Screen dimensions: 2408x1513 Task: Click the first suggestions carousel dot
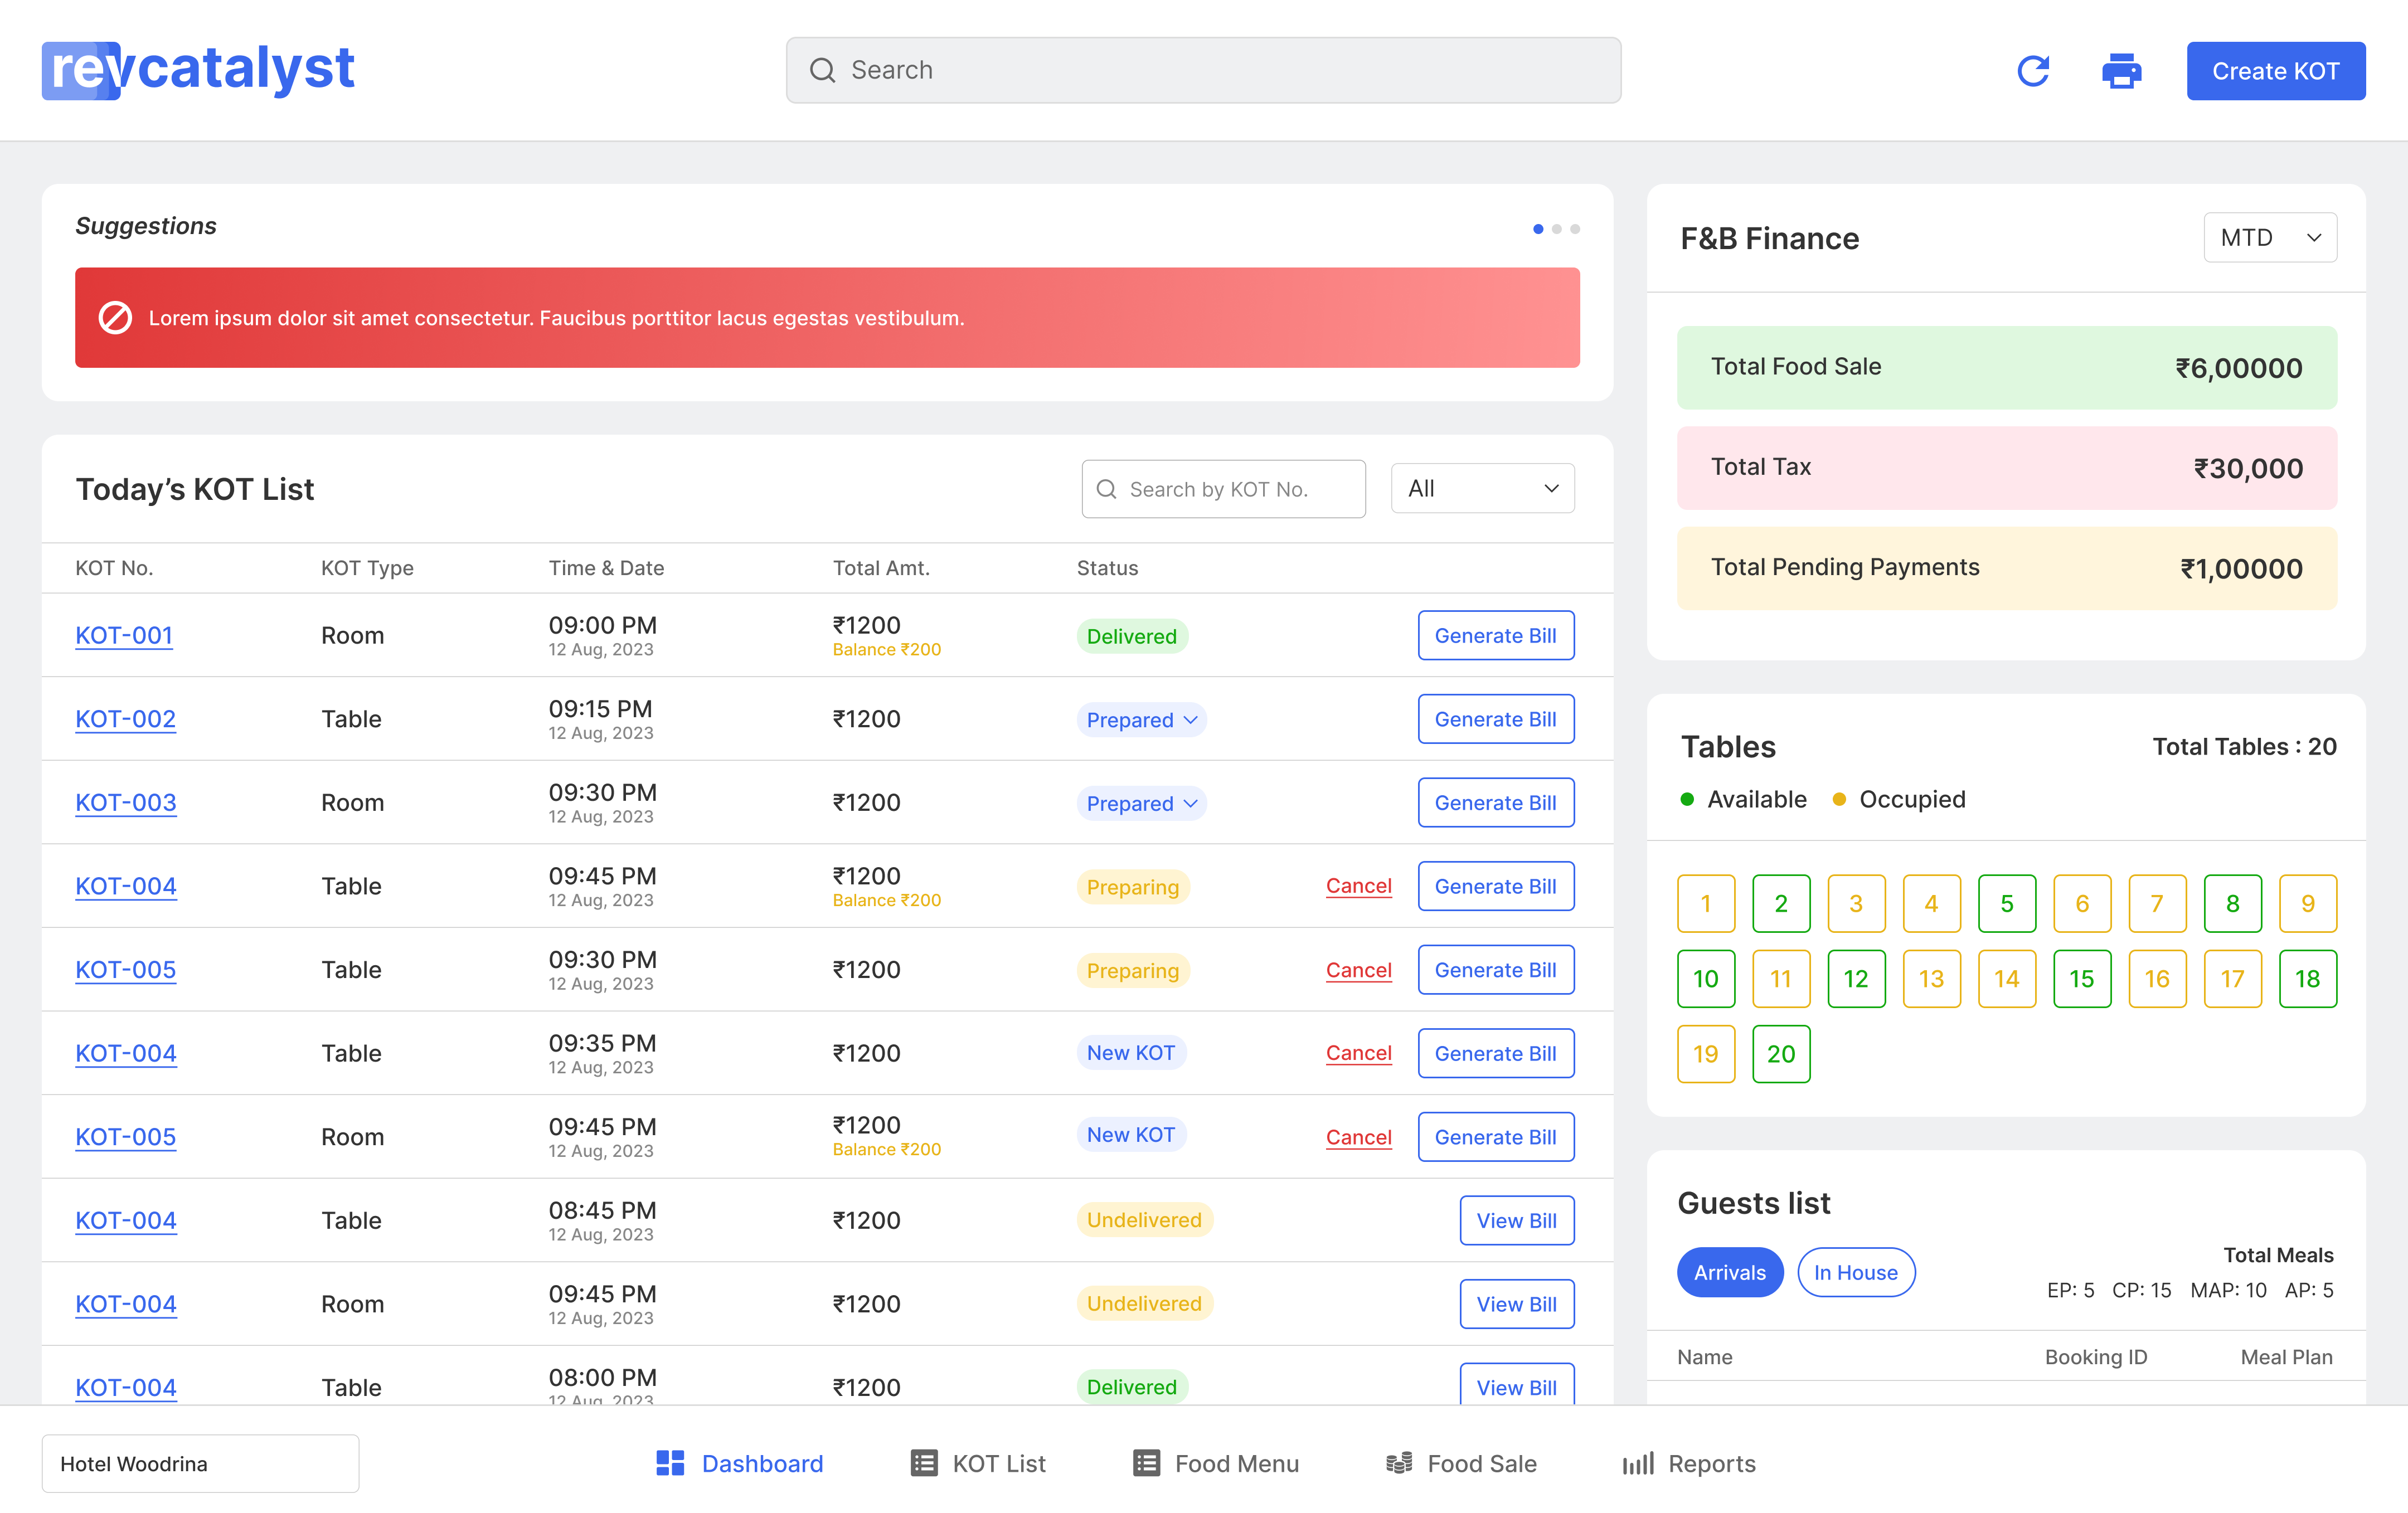[1538, 229]
